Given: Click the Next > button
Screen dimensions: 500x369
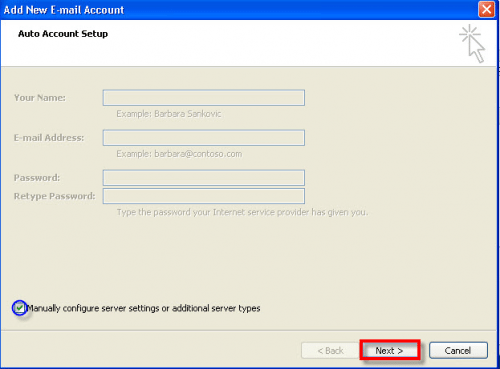Looking at the screenshot, I should click(x=390, y=350).
